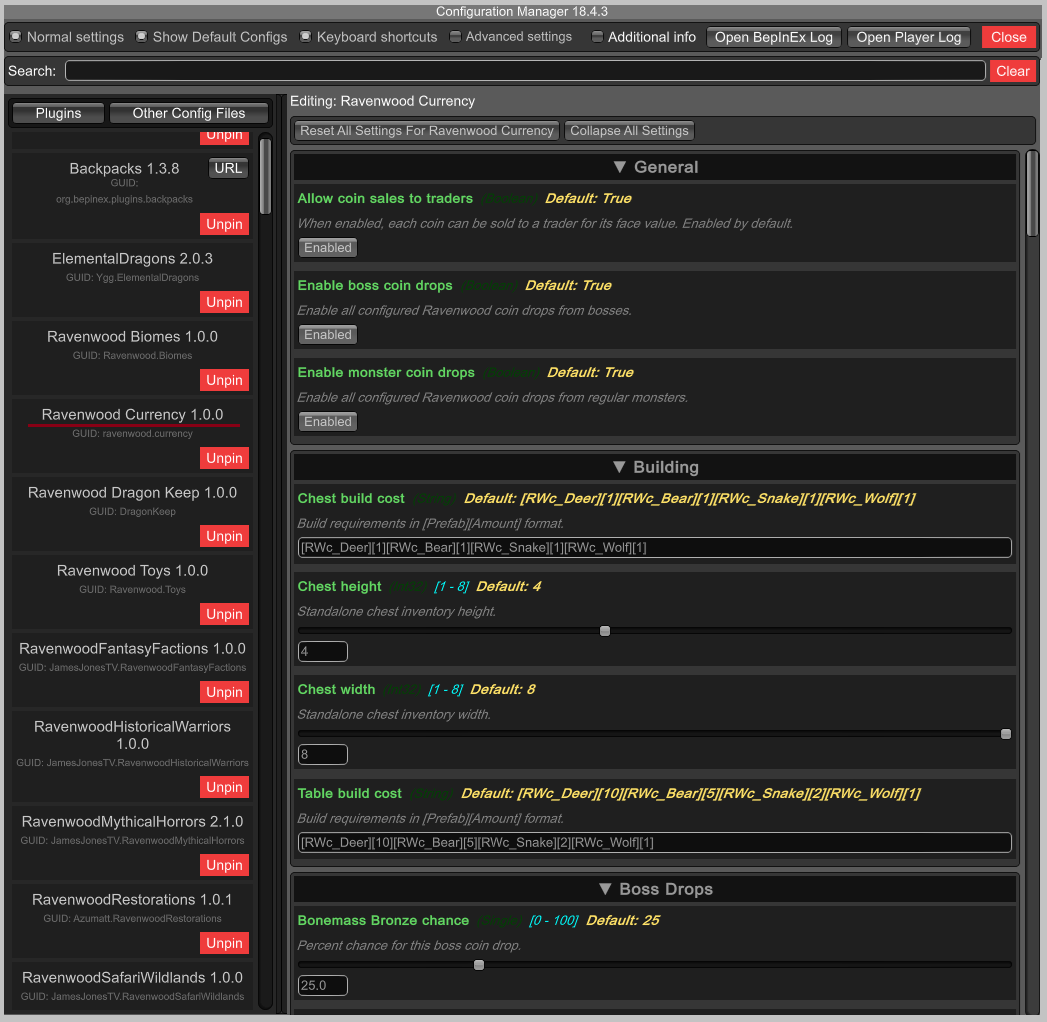Click 'Allow coin sales to traders' label

pos(385,198)
